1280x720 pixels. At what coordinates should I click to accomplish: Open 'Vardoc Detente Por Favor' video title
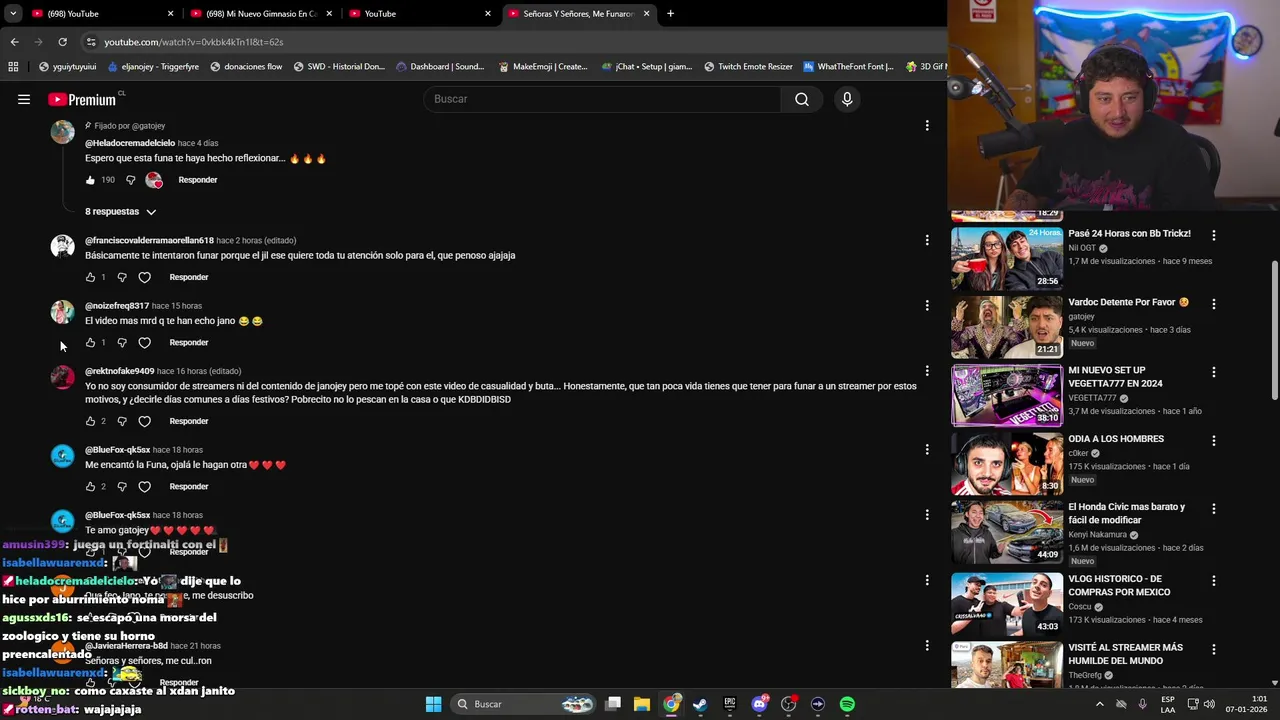point(1128,302)
